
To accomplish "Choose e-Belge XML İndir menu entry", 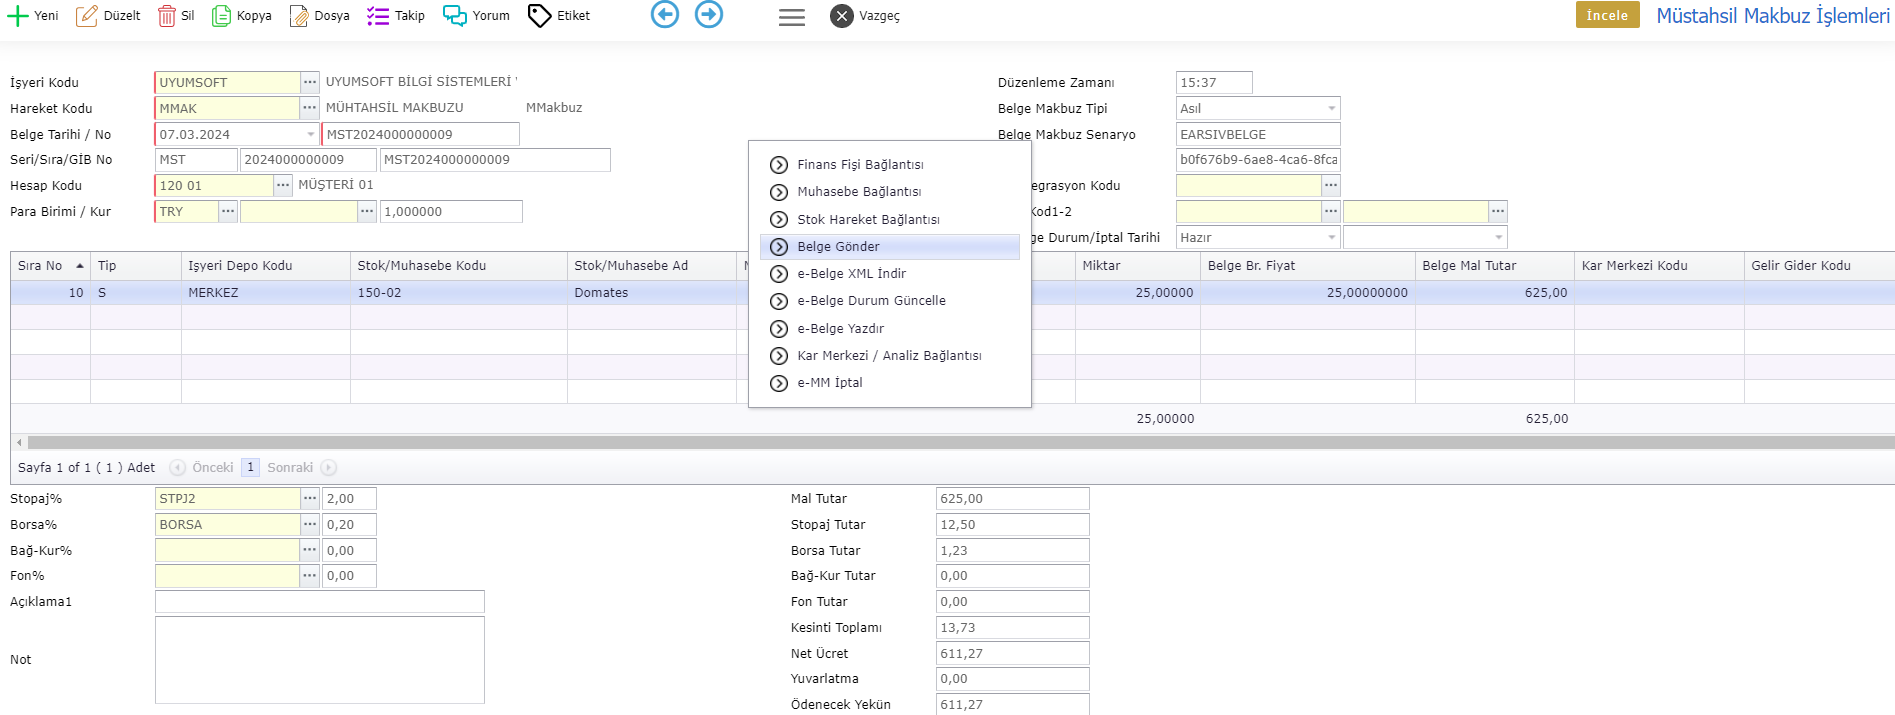I will [x=851, y=274].
